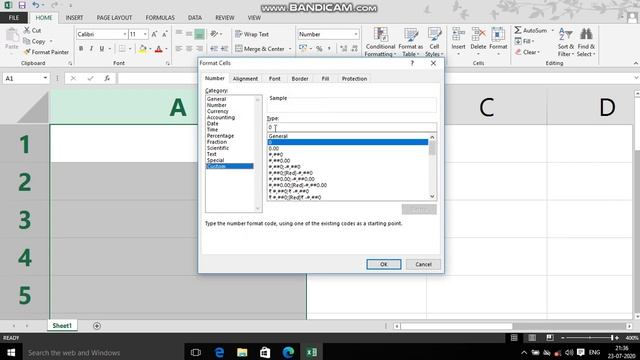Click the Type input field in dialog
Image resolution: width=640 pixels, height=360 pixels.
(351, 127)
